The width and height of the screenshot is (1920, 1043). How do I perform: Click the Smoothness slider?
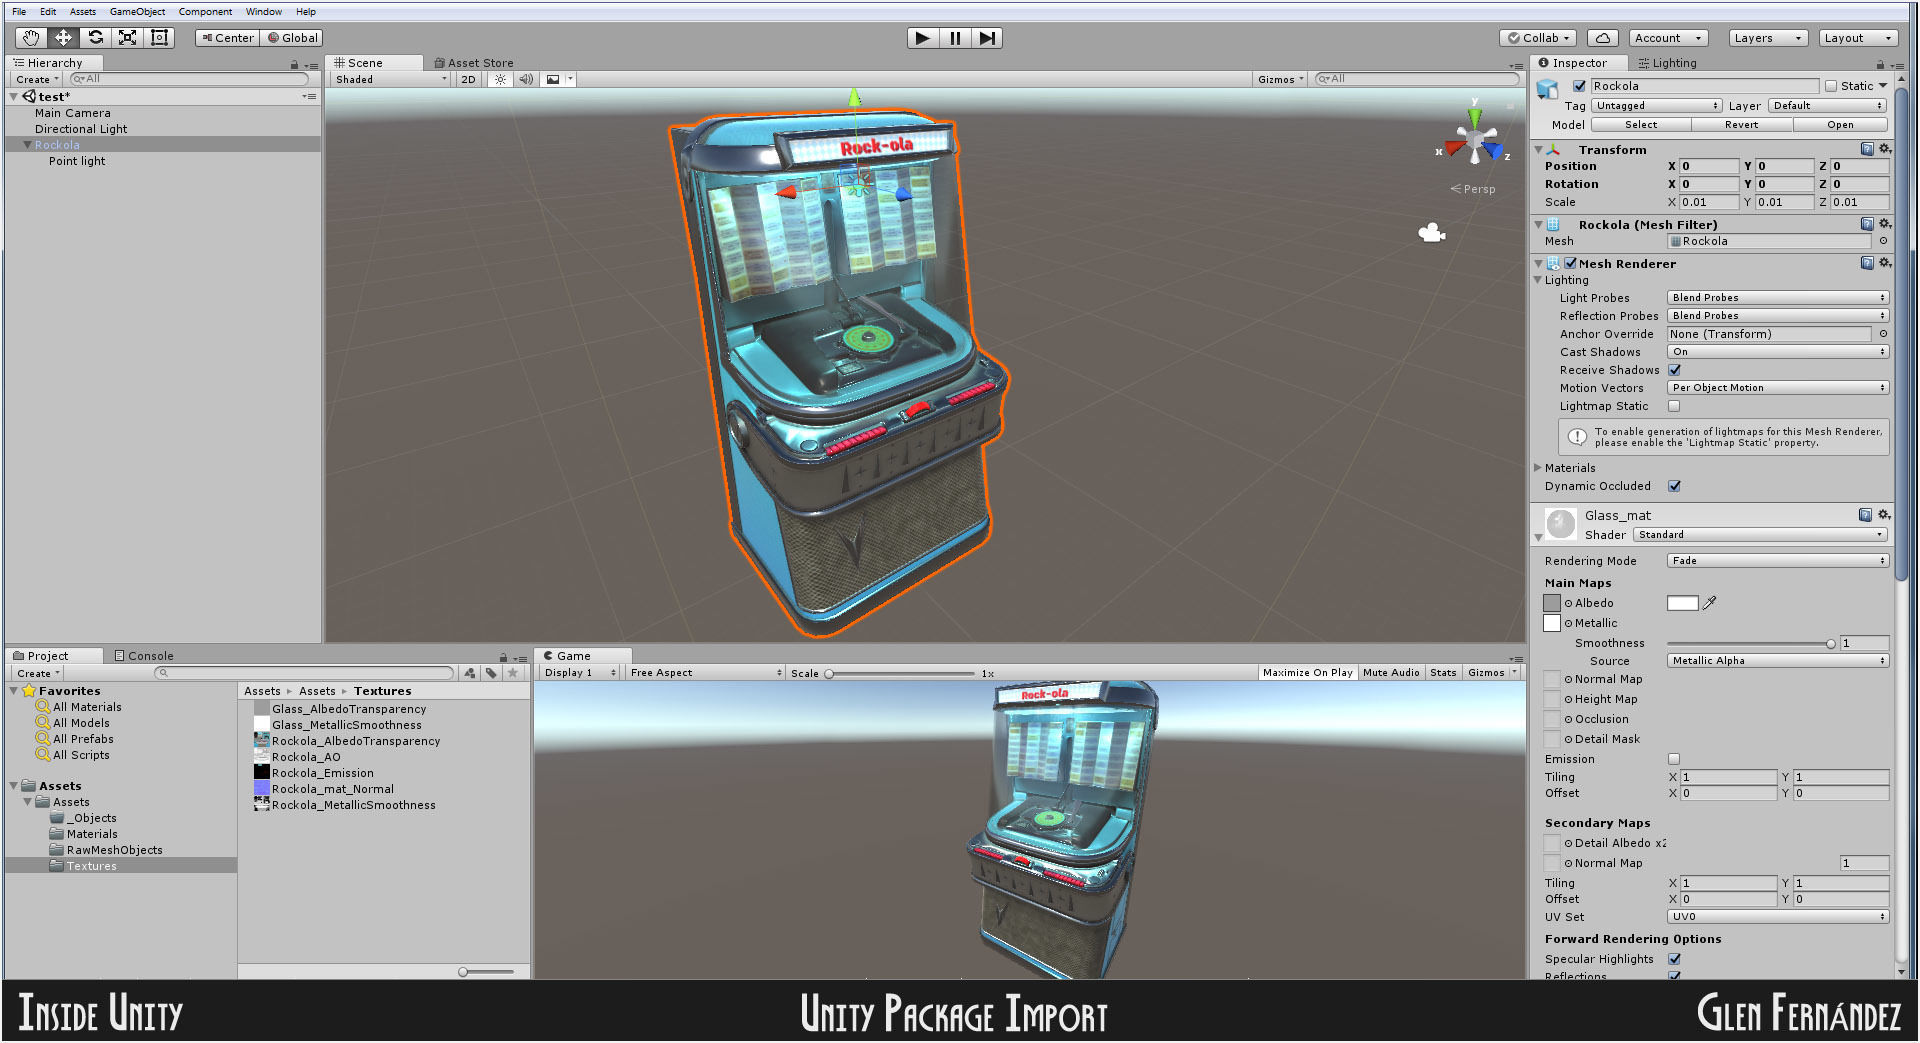(1749, 644)
